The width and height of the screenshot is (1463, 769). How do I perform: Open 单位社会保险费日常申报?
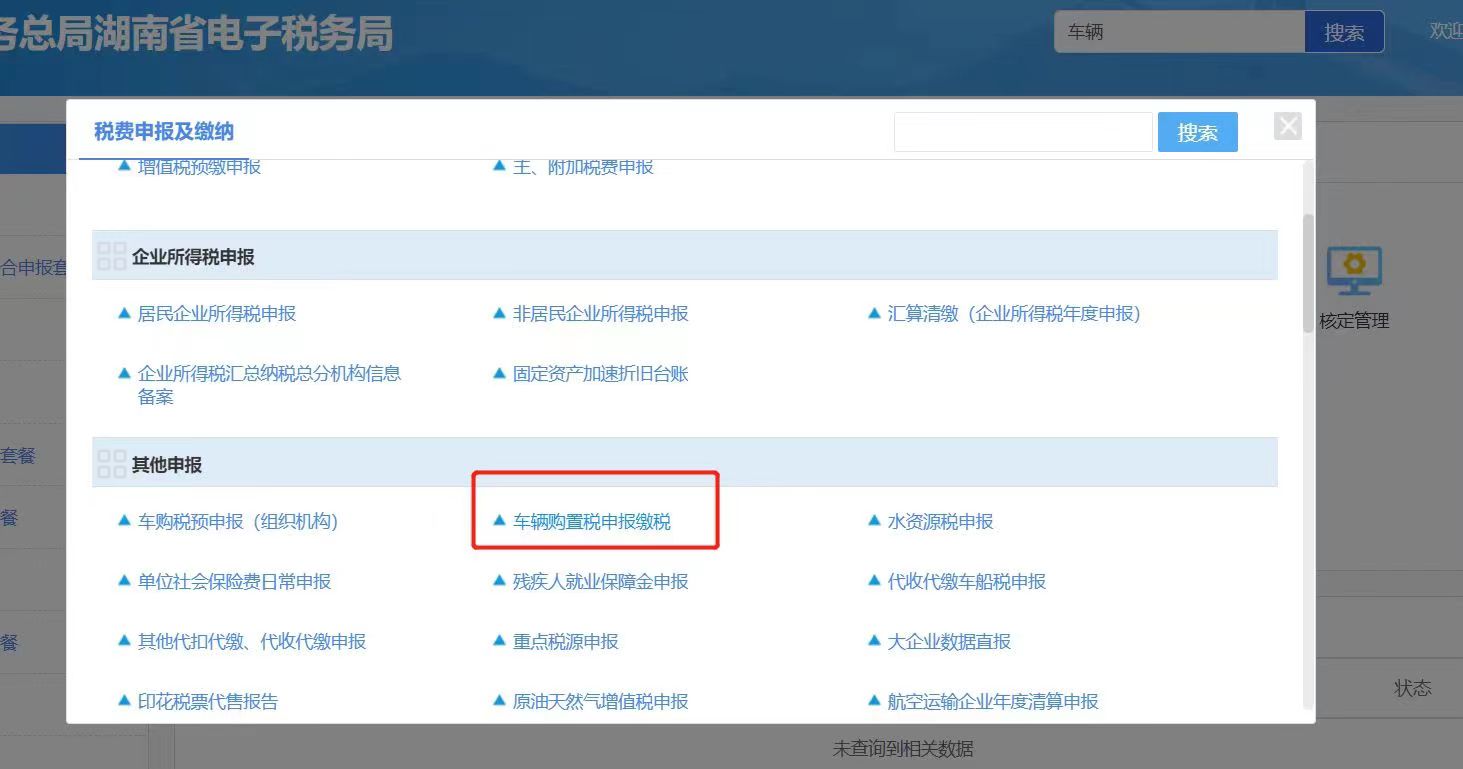232,581
